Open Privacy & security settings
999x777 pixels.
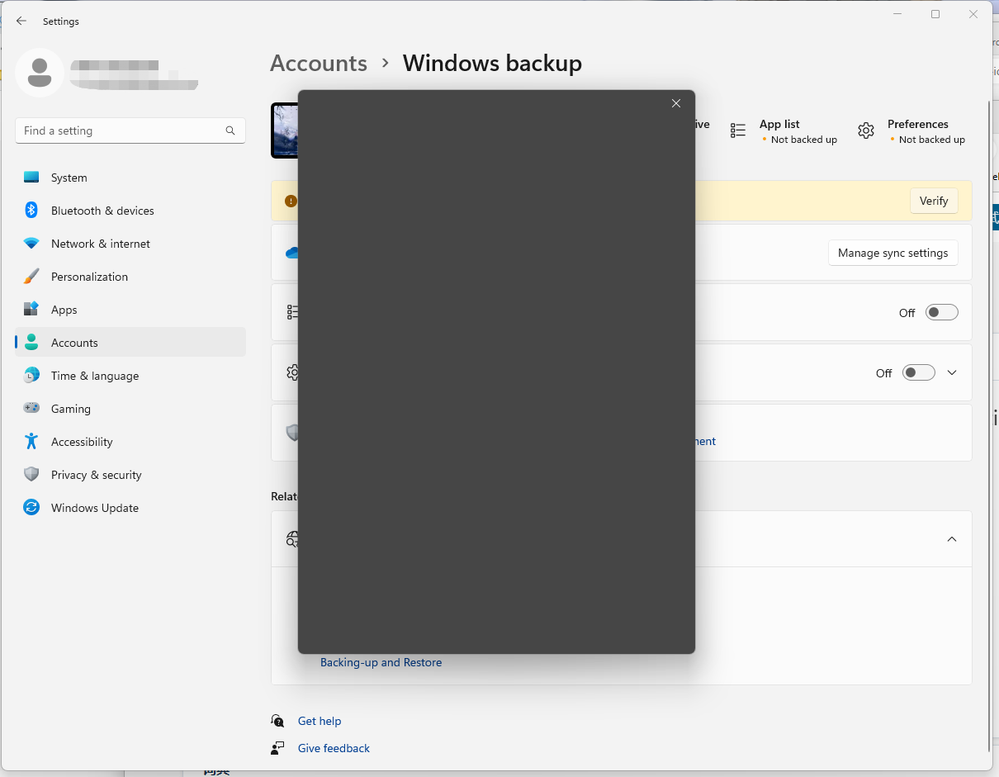130,475
